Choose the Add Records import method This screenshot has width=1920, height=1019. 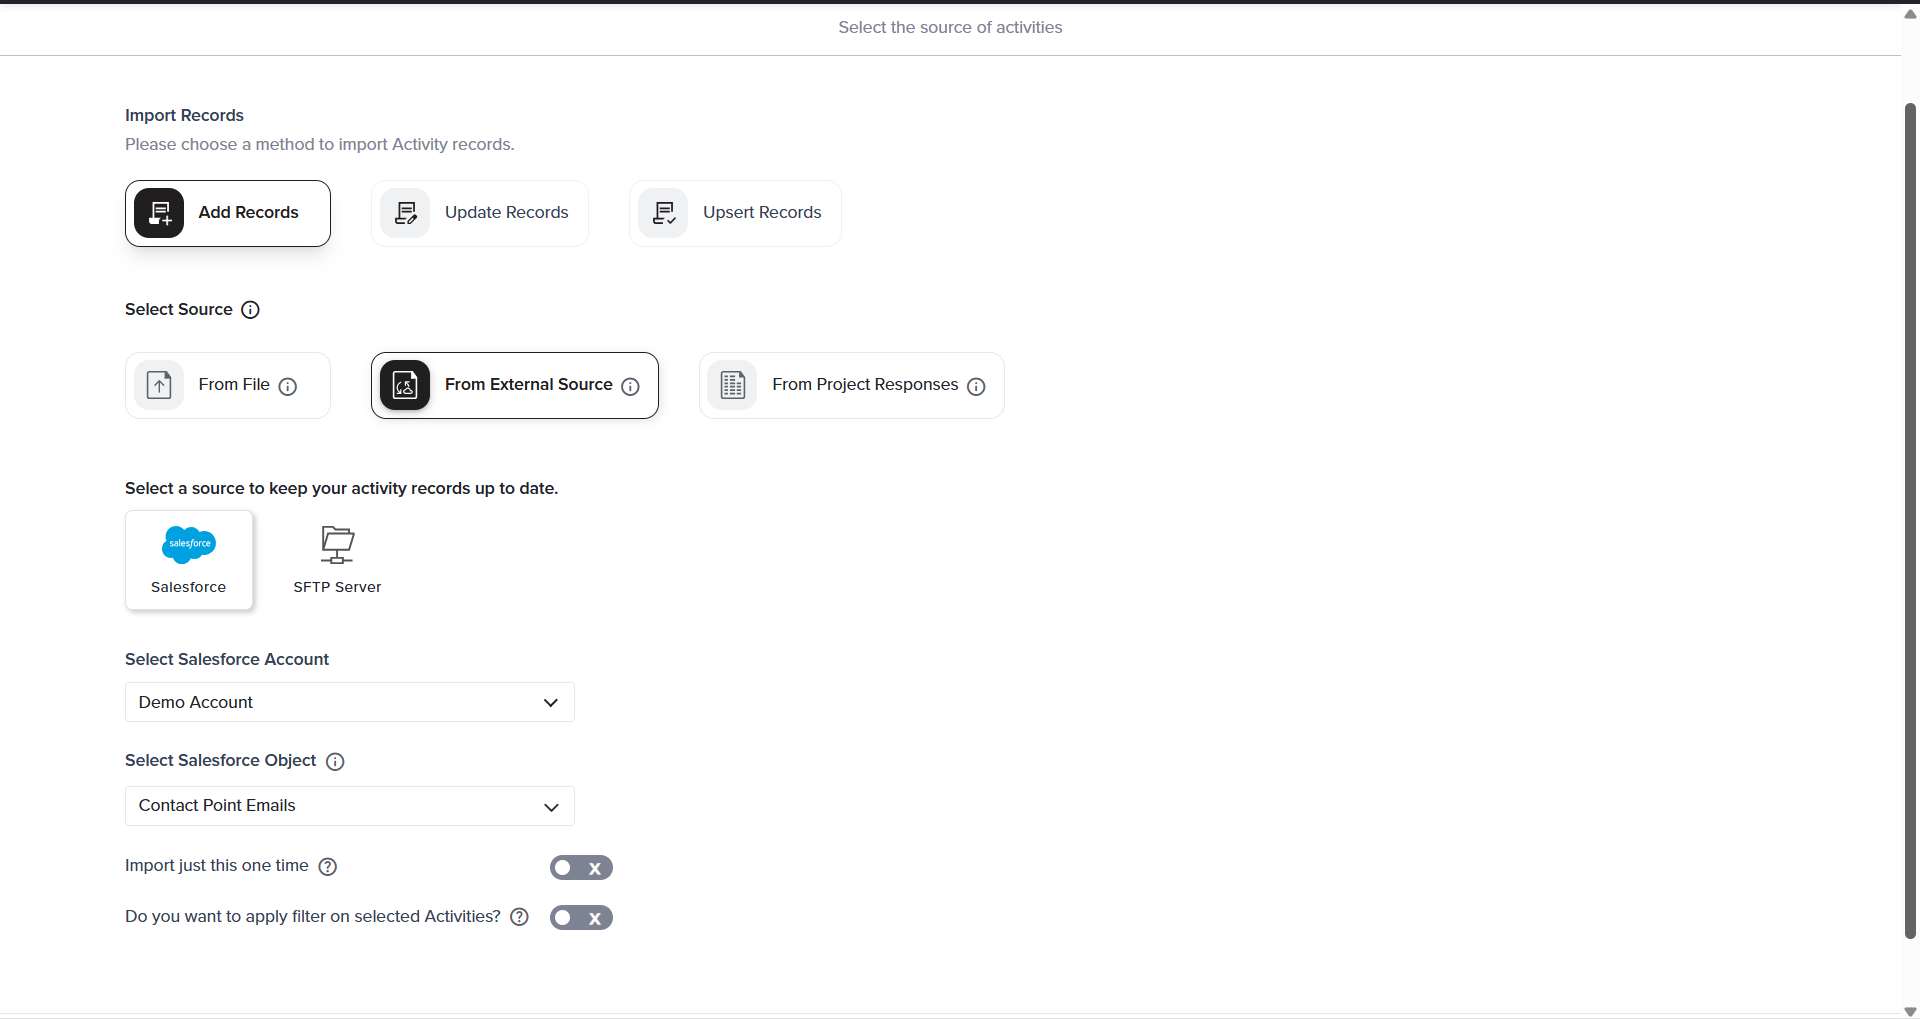point(228,213)
